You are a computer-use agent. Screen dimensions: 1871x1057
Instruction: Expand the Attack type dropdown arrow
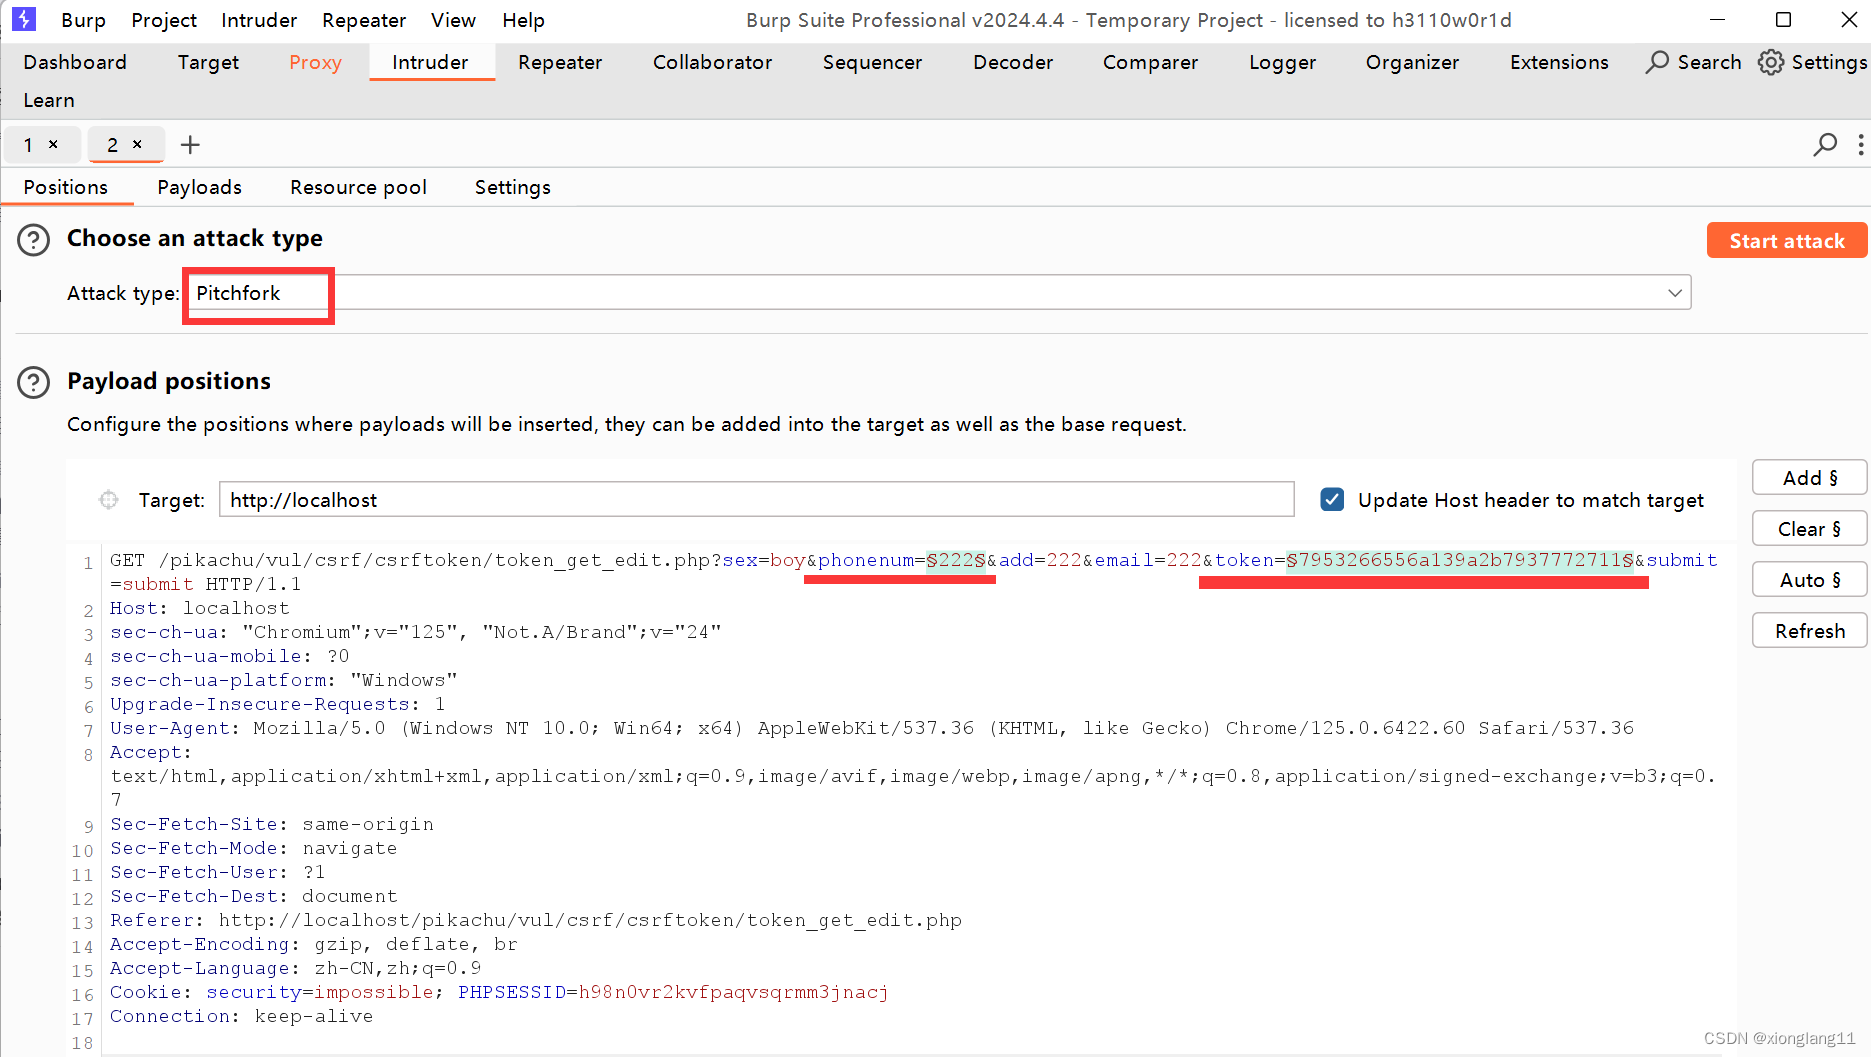click(1675, 293)
